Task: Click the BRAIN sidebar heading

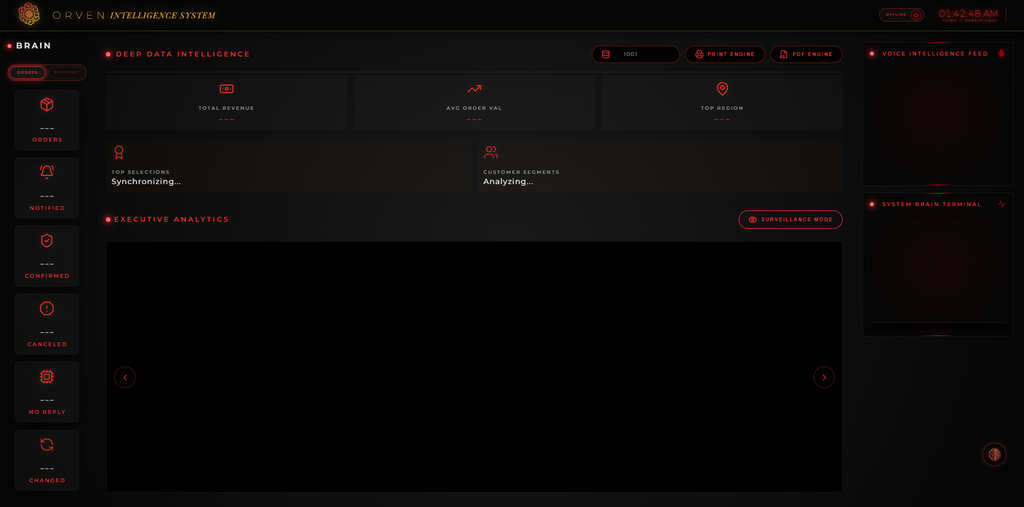Action: [x=33, y=46]
